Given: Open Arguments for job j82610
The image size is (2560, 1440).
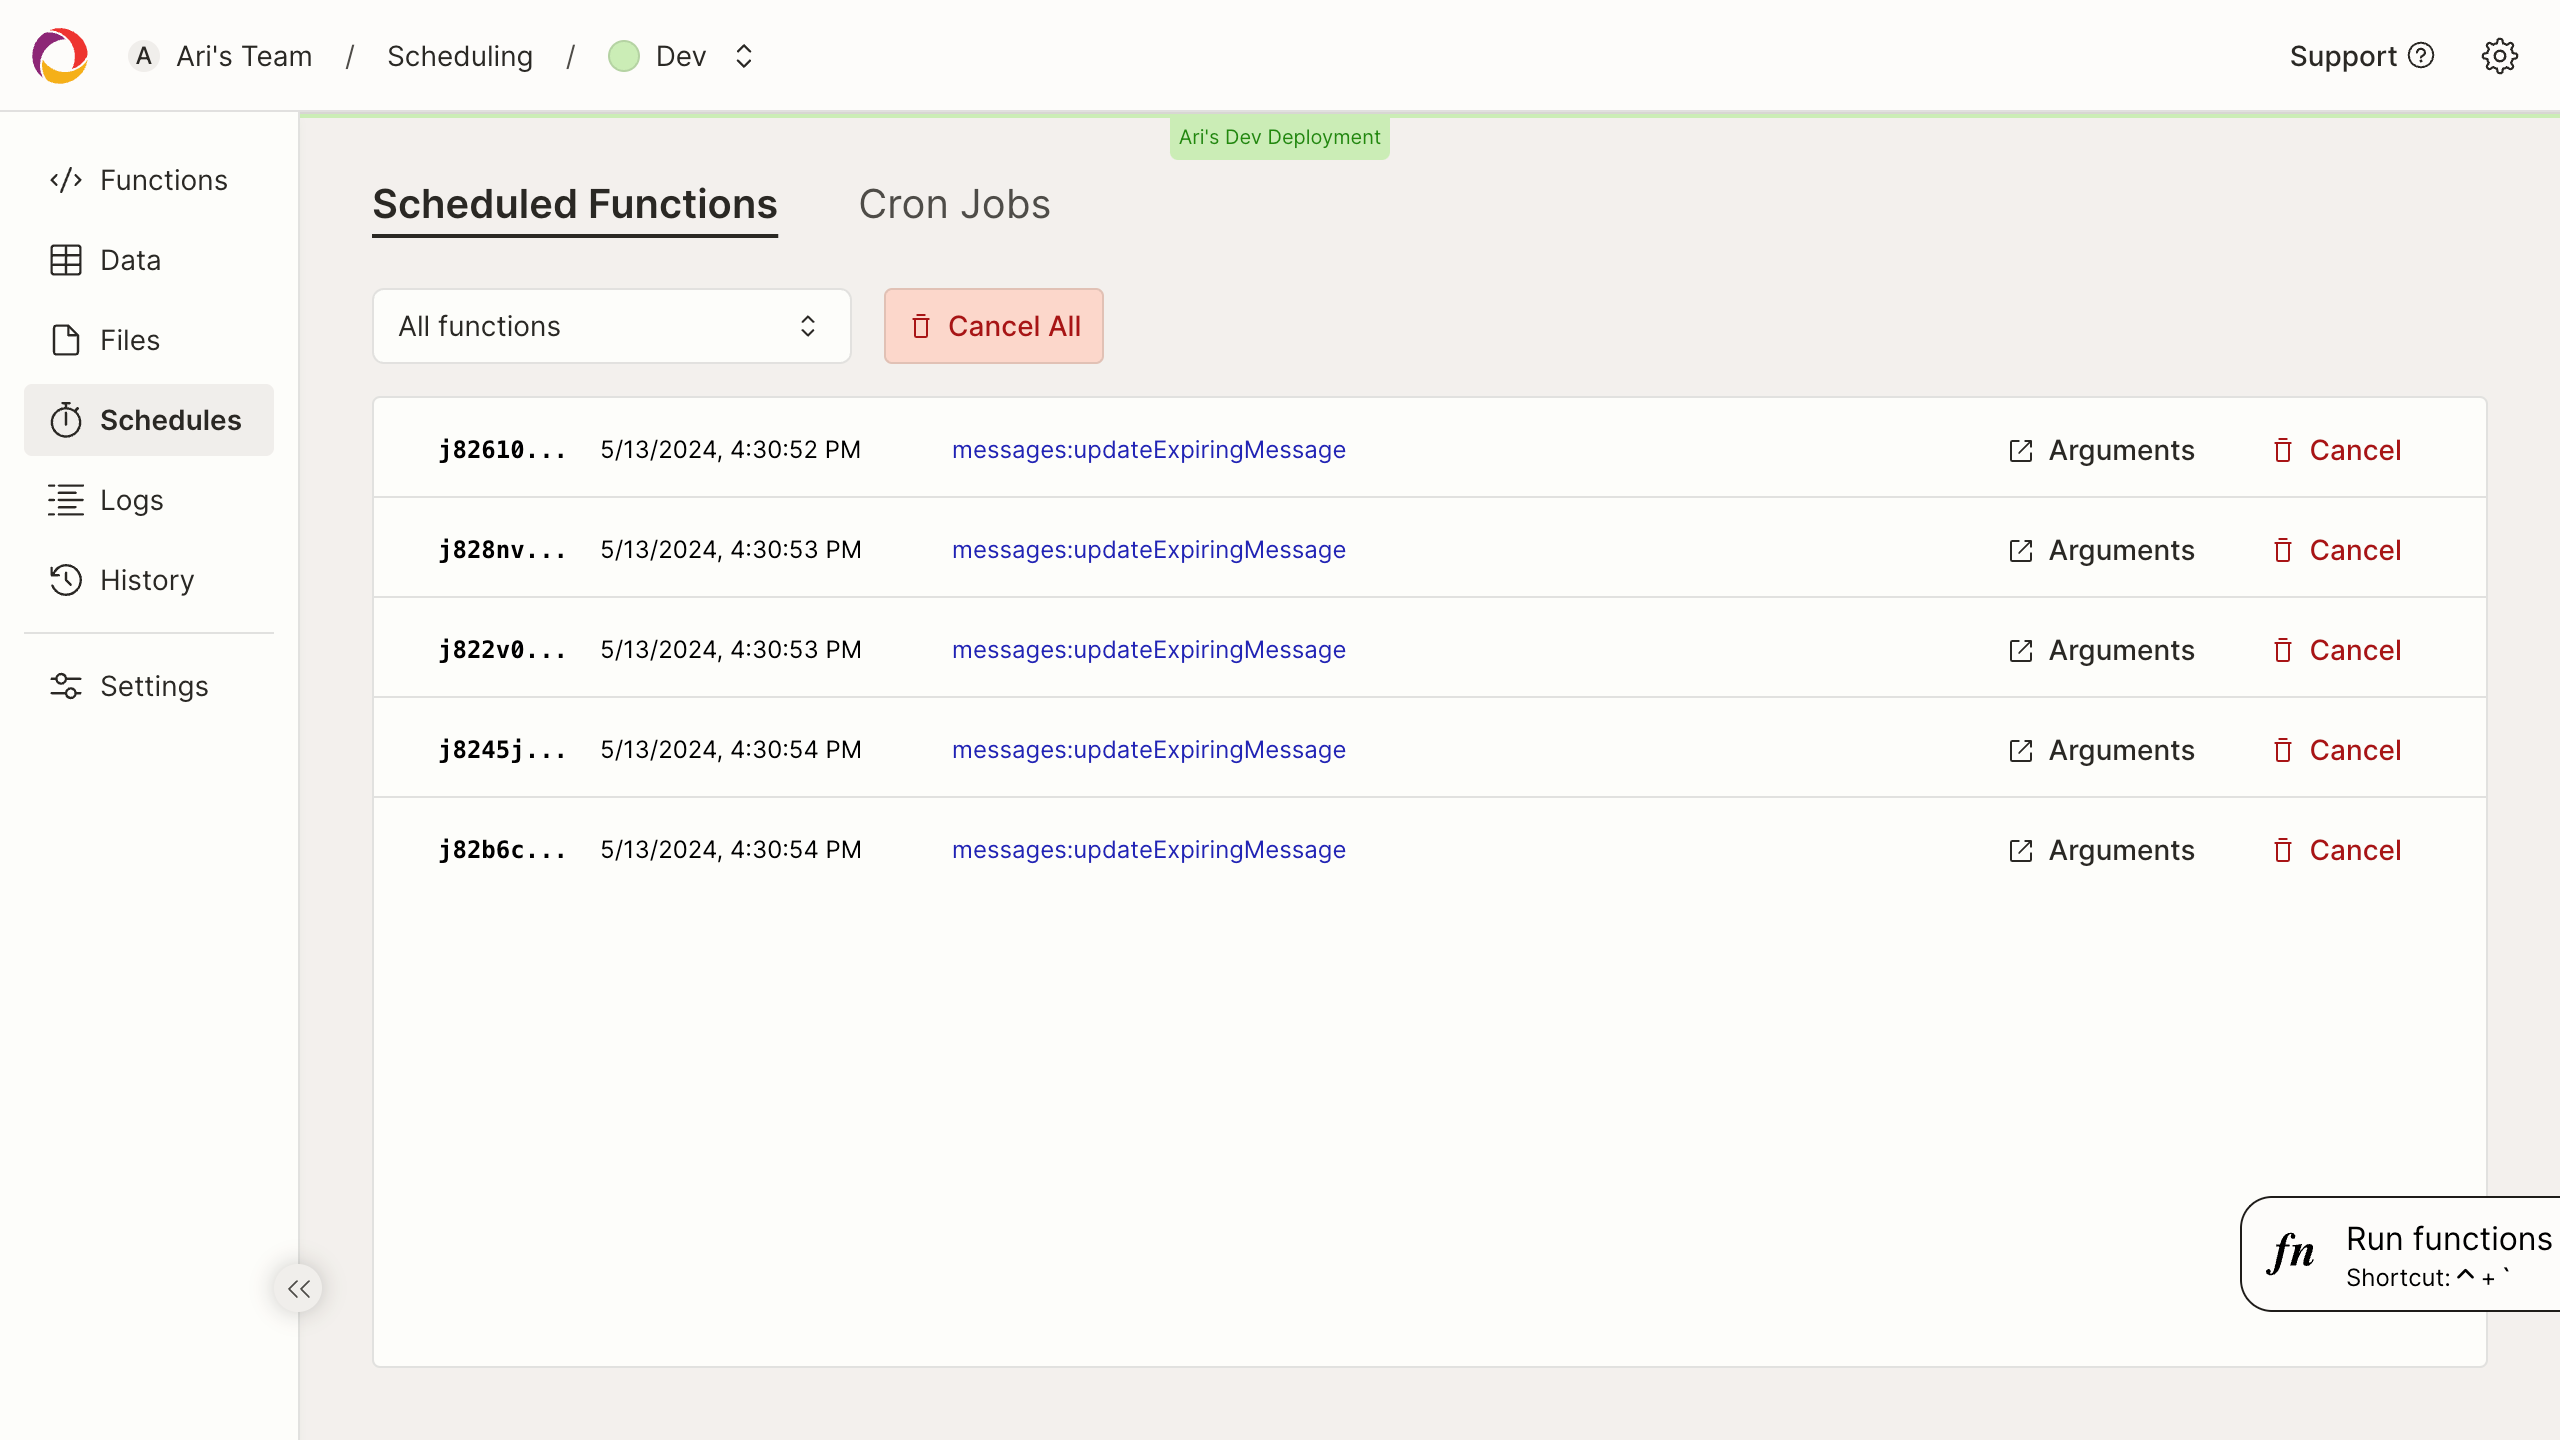Looking at the screenshot, I should [x=2101, y=450].
